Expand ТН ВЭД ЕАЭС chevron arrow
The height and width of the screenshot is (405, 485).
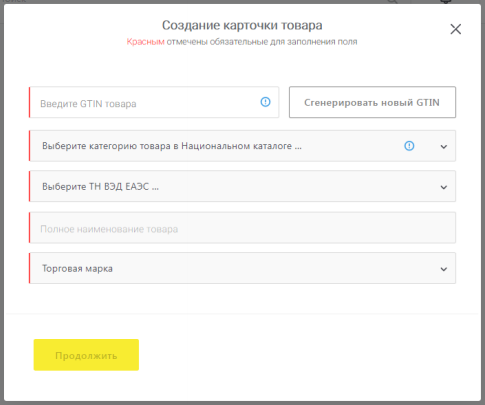[x=444, y=187]
